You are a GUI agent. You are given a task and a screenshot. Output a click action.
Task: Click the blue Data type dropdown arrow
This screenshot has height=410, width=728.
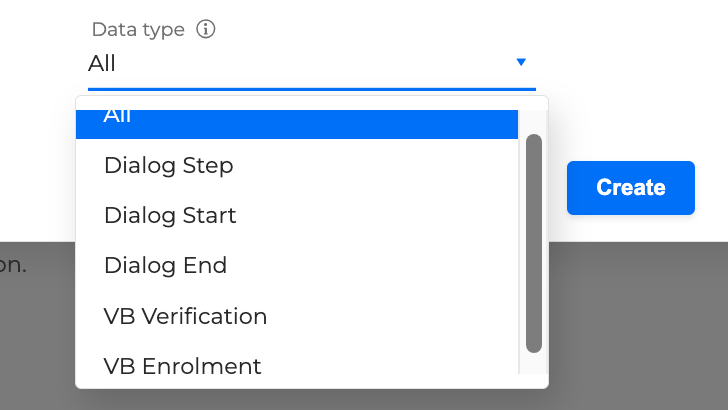pyautogui.click(x=521, y=63)
